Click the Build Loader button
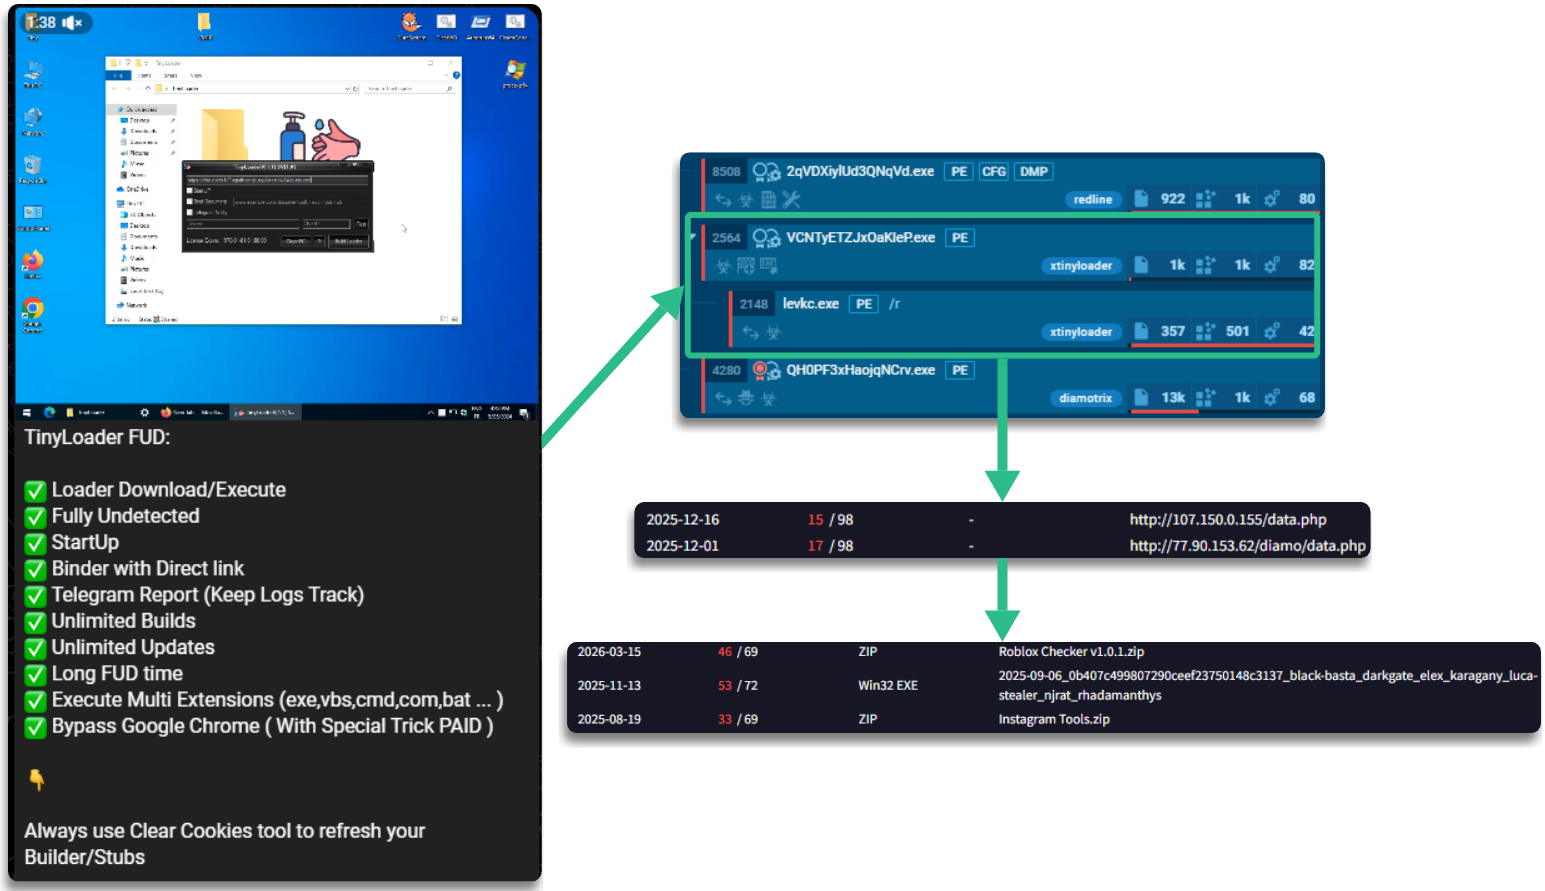Image resolution: width=1545 pixels, height=891 pixels. (x=348, y=241)
